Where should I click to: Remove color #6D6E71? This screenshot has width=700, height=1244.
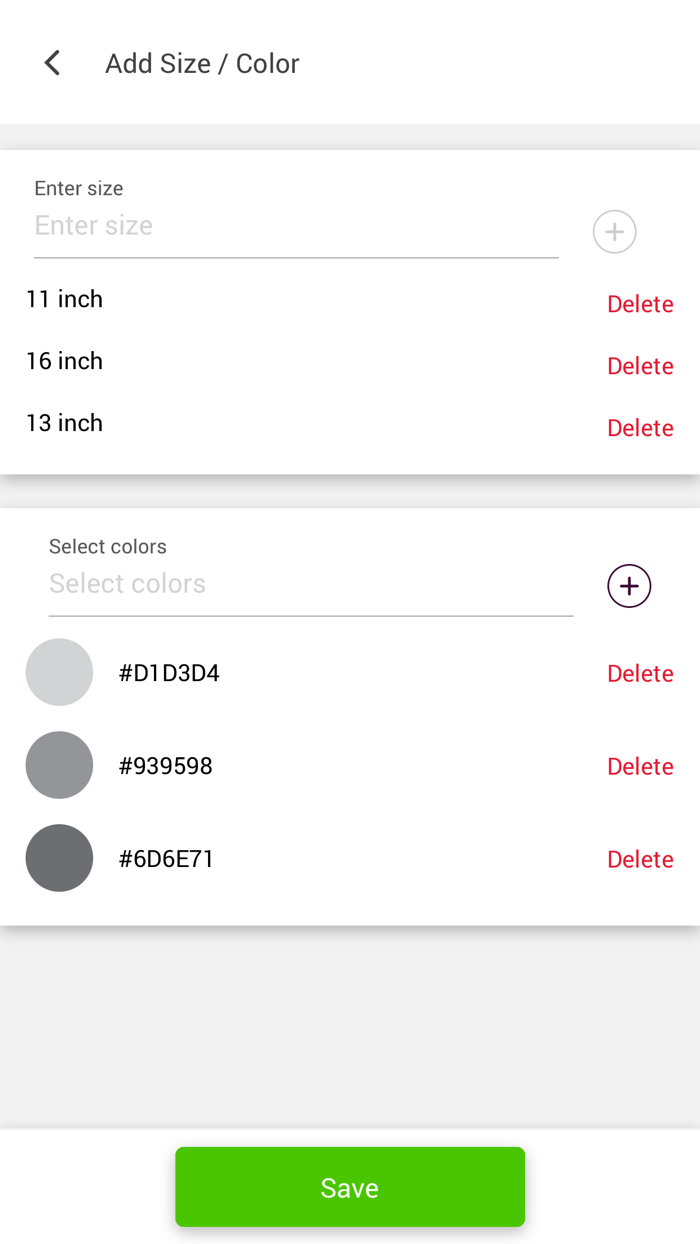(640, 859)
